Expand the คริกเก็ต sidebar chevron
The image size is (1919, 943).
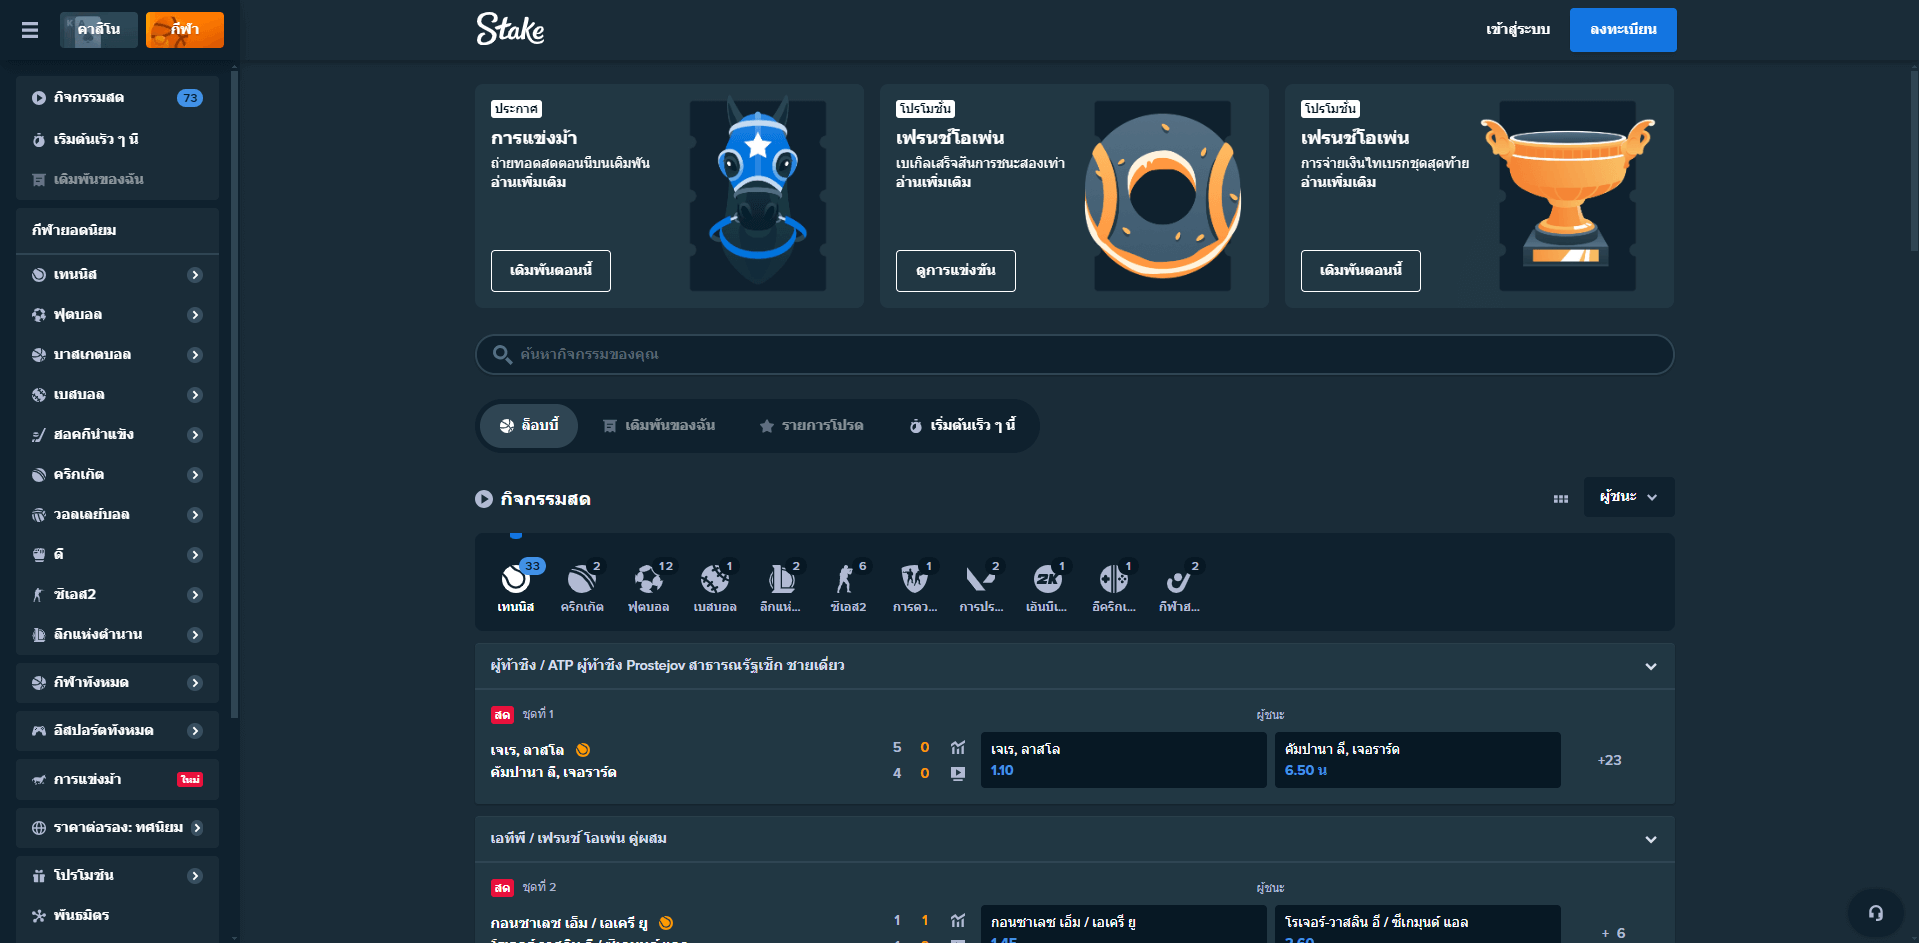pyautogui.click(x=195, y=475)
